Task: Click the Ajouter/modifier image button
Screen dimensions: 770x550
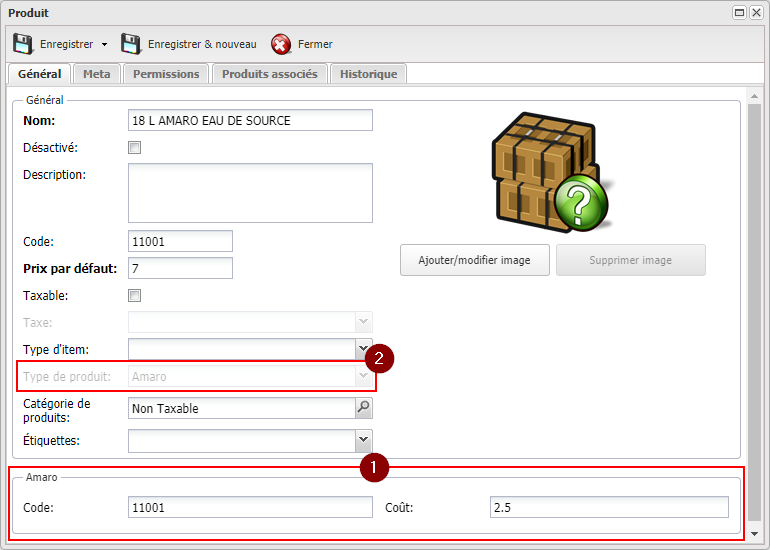Action: coord(474,260)
